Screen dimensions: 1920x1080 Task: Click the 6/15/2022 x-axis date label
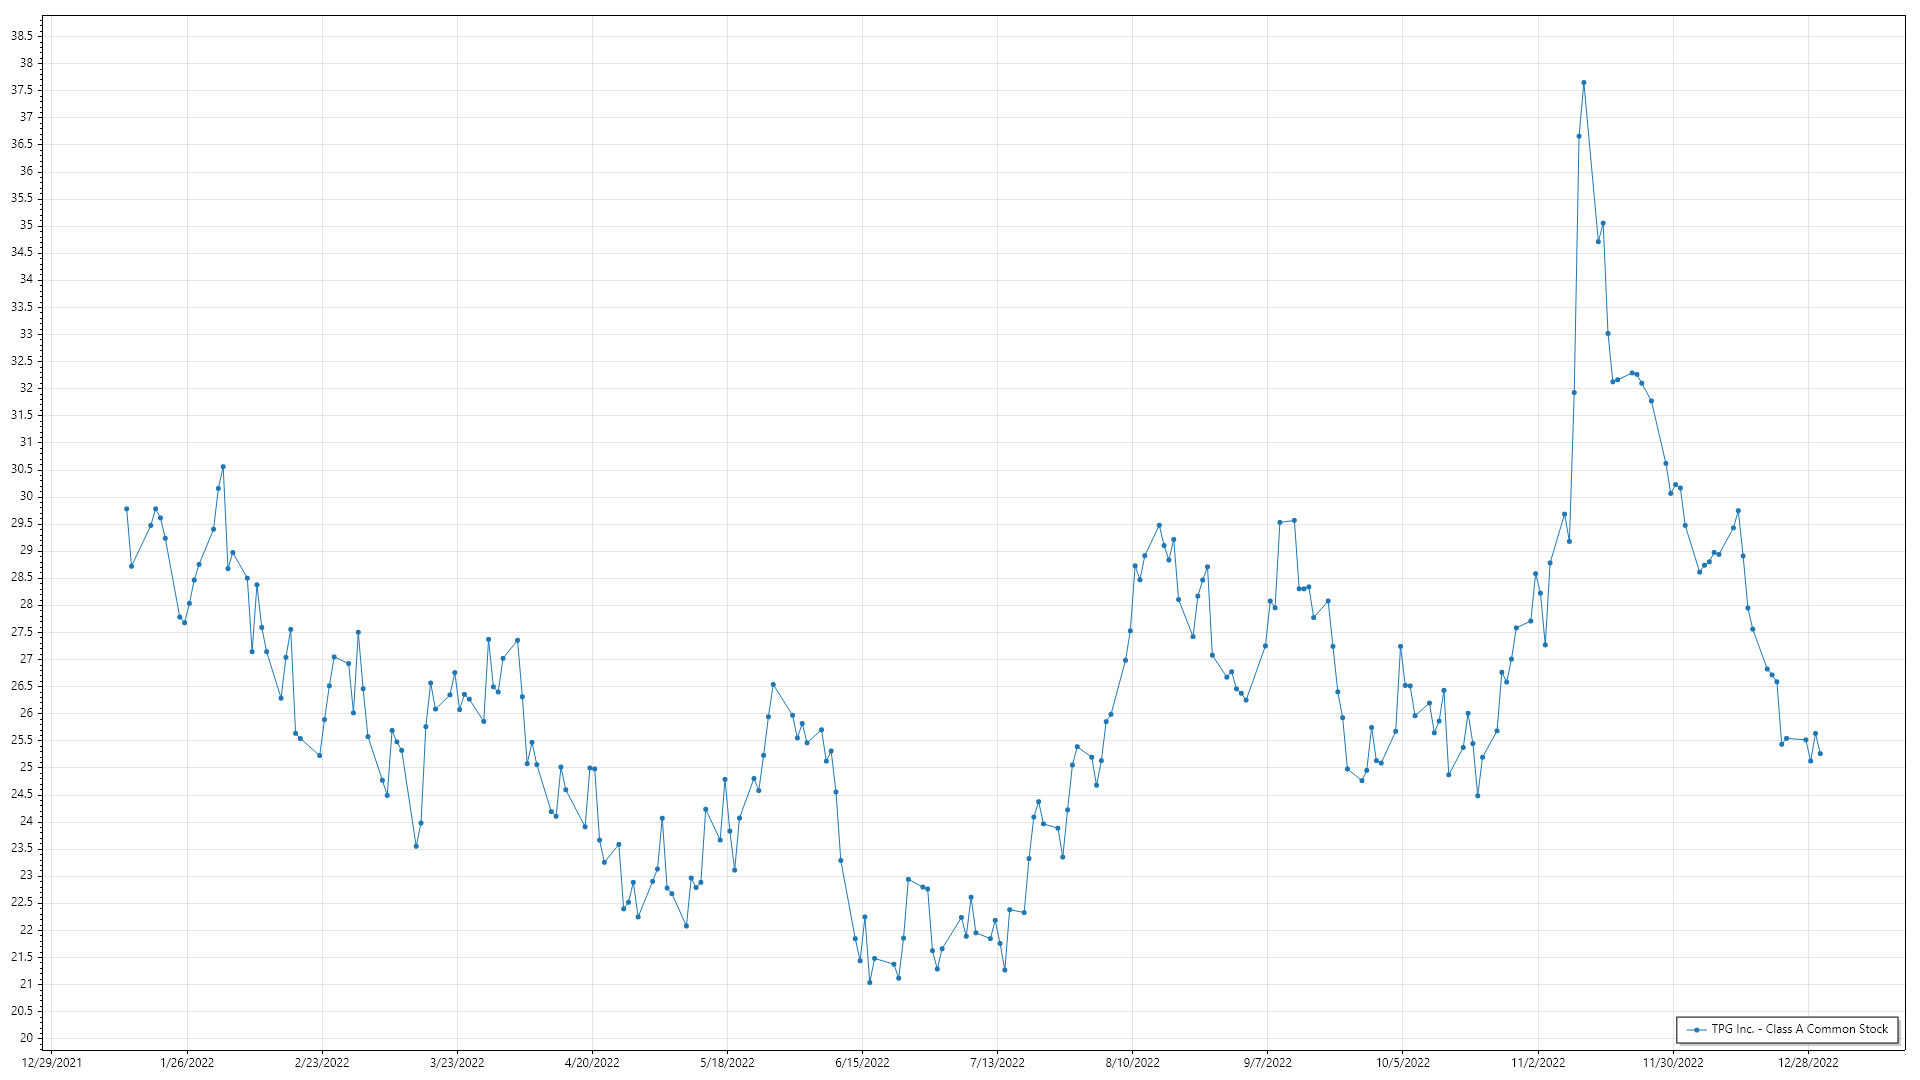(x=862, y=1063)
